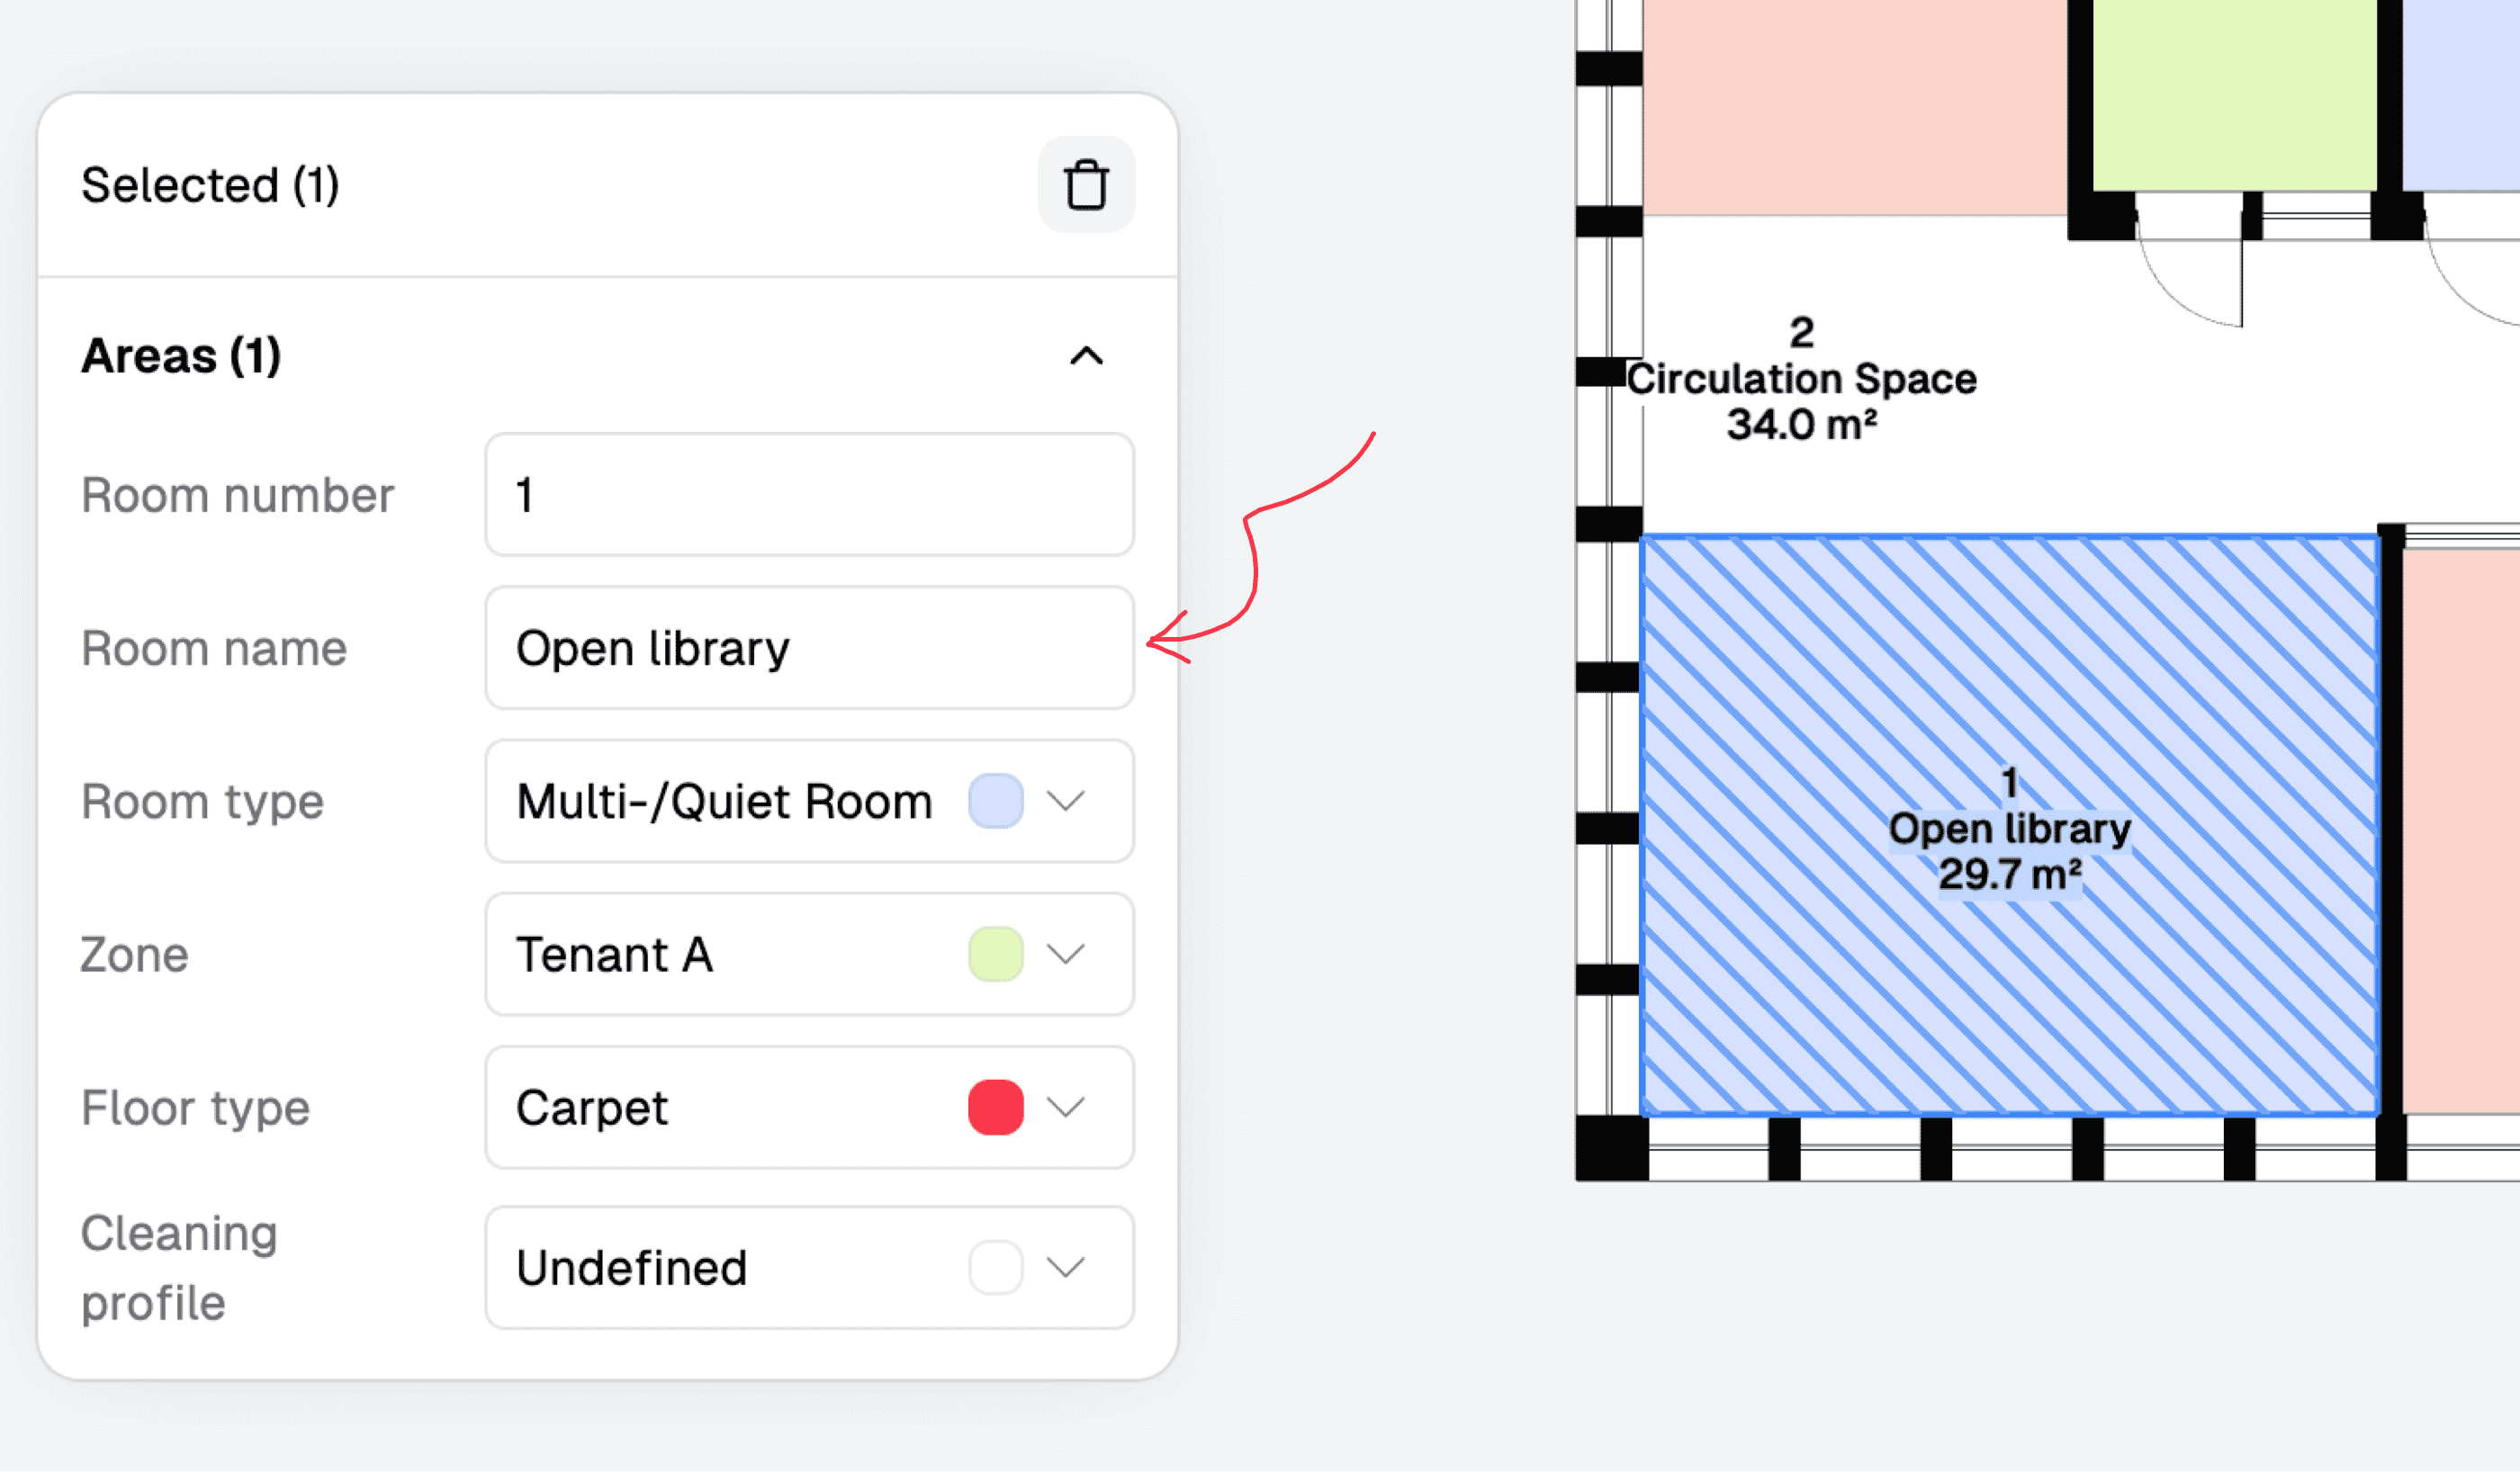
Task: Click the white Undefined color swatch
Action: click(995, 1267)
